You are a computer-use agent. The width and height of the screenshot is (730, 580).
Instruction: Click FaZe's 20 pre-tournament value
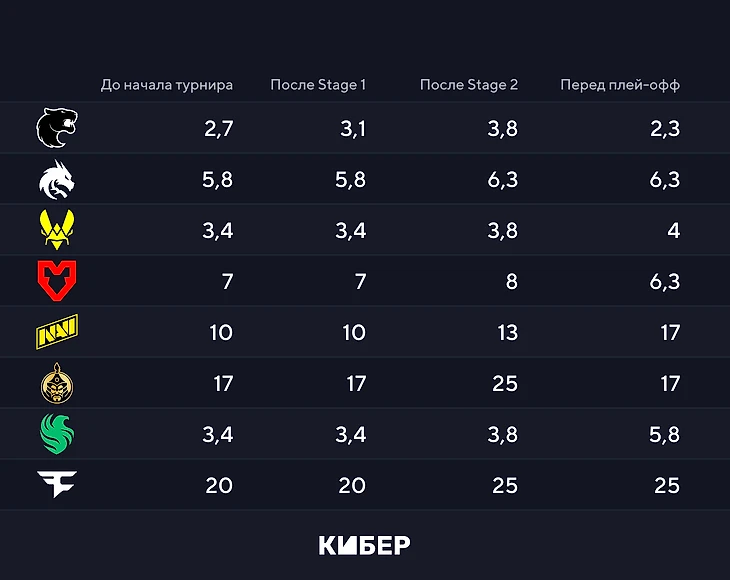(x=219, y=486)
